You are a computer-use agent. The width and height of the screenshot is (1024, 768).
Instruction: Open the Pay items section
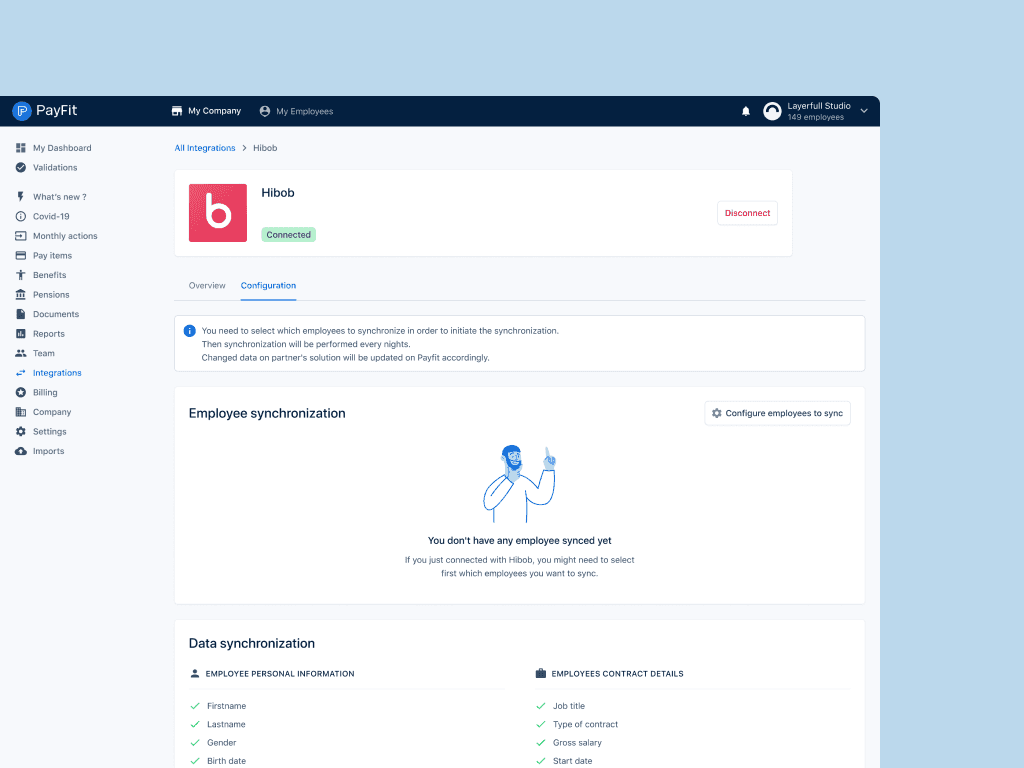22,255
